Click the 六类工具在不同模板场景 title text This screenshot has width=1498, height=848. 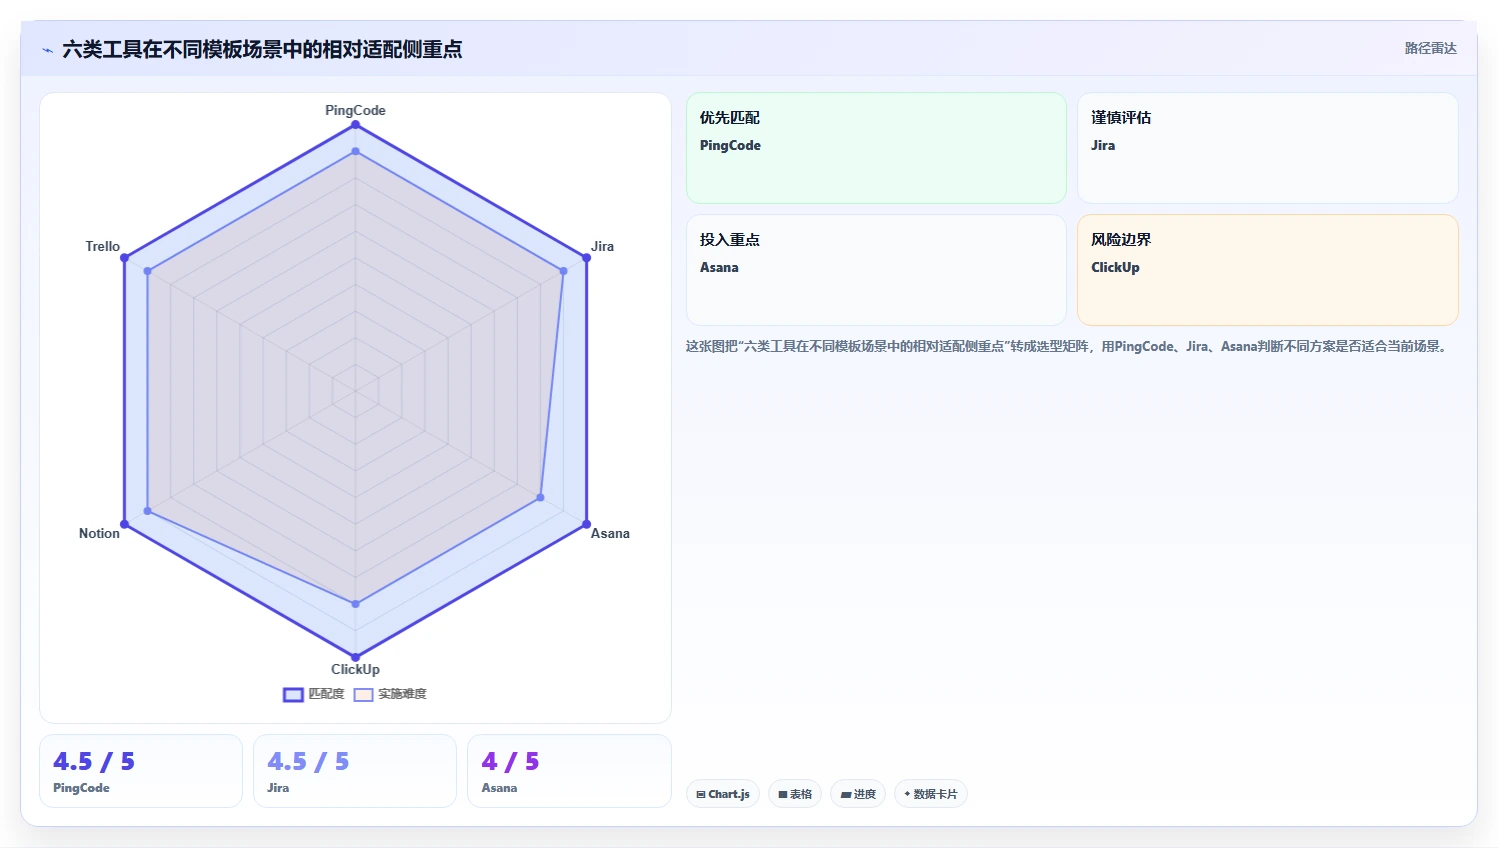click(x=262, y=49)
